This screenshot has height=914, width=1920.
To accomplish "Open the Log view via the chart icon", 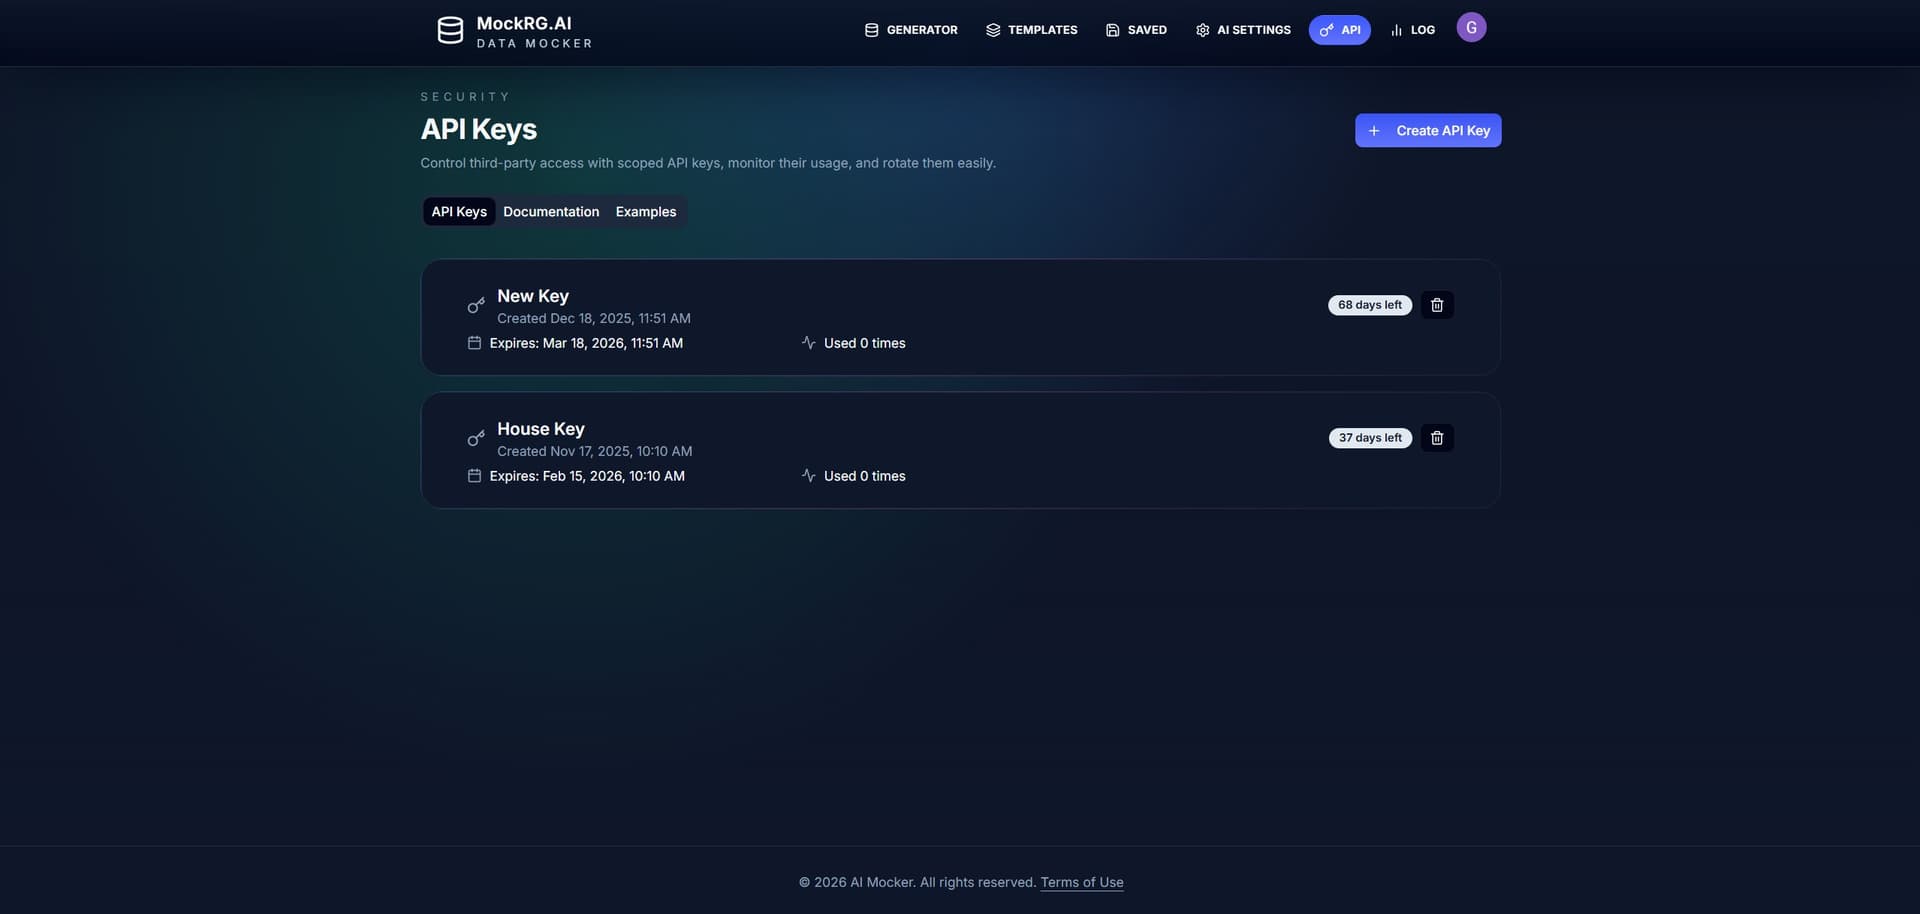I will tap(1395, 29).
